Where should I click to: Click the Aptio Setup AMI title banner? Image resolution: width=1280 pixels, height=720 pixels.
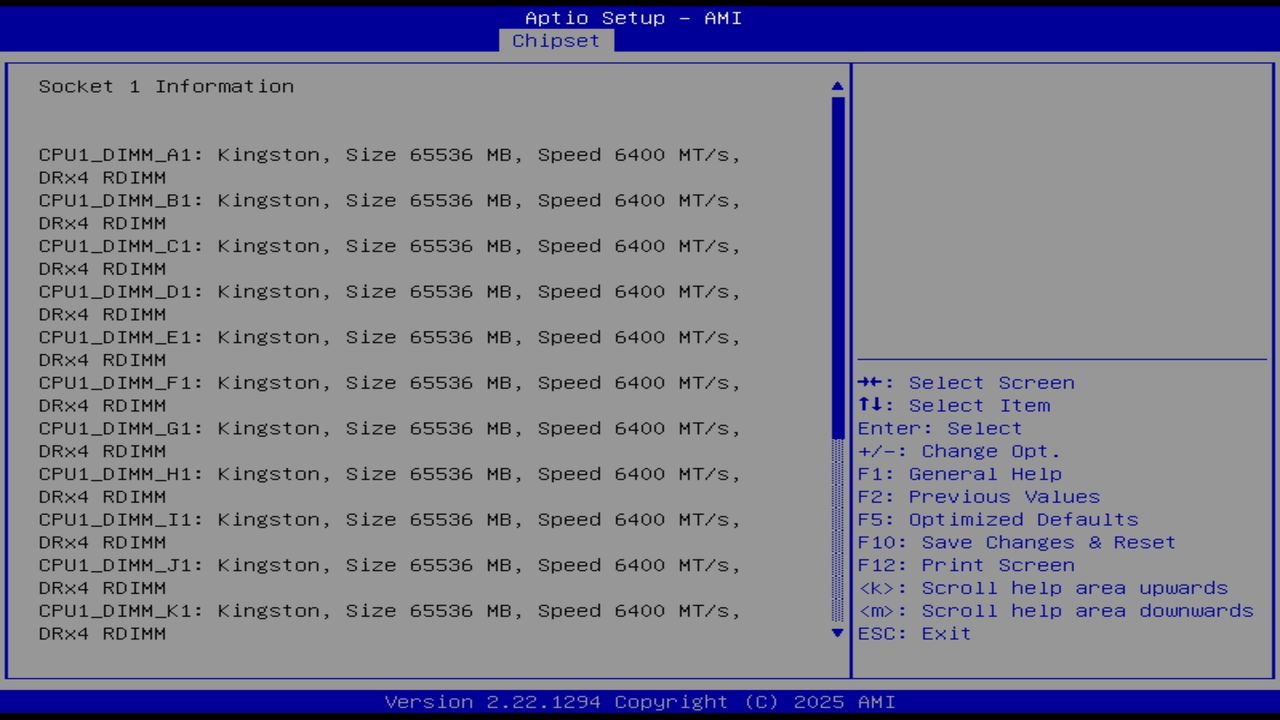tap(633, 17)
